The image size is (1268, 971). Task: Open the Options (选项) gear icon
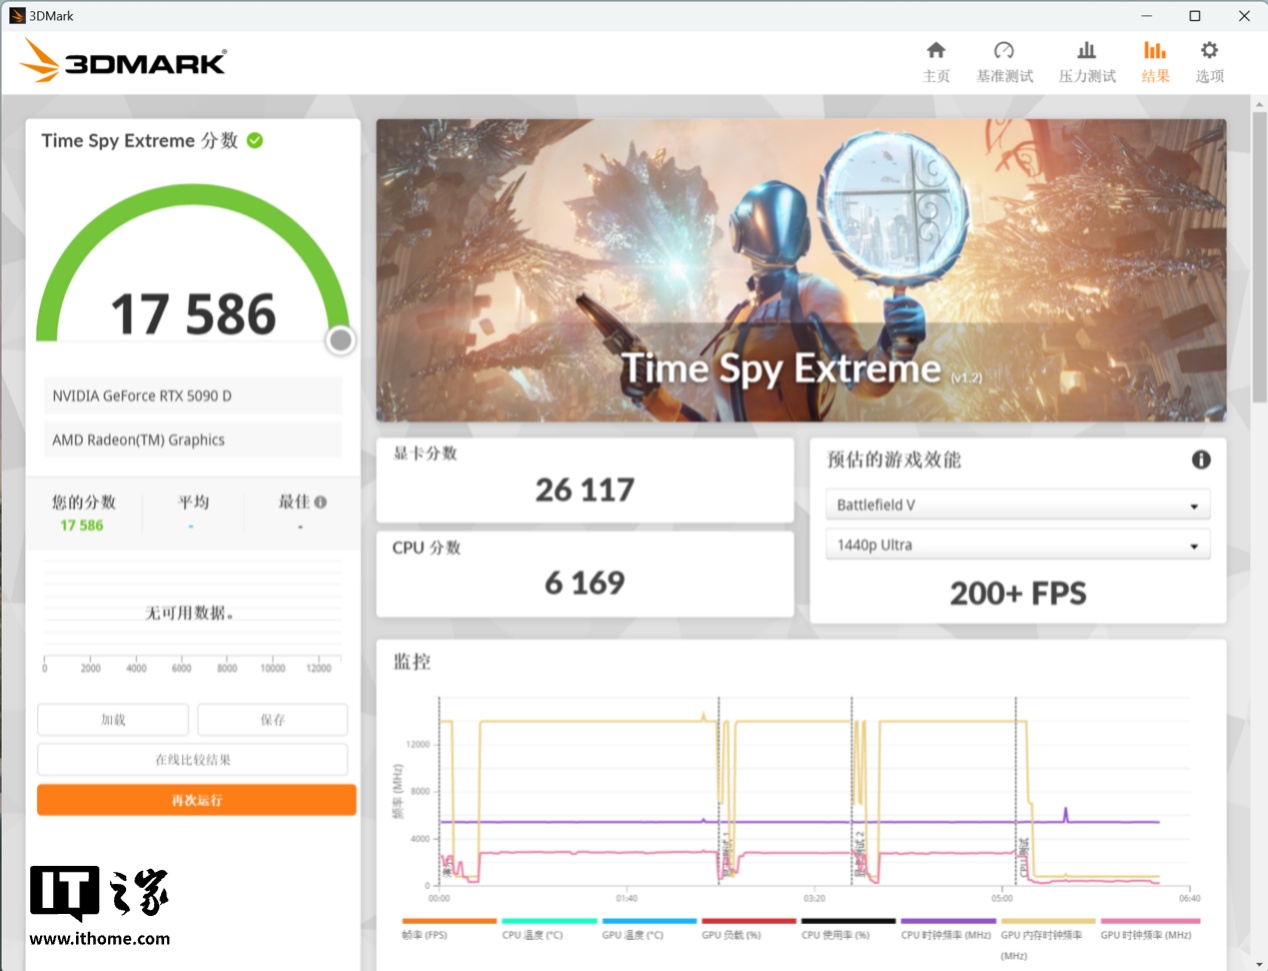coord(1209,51)
